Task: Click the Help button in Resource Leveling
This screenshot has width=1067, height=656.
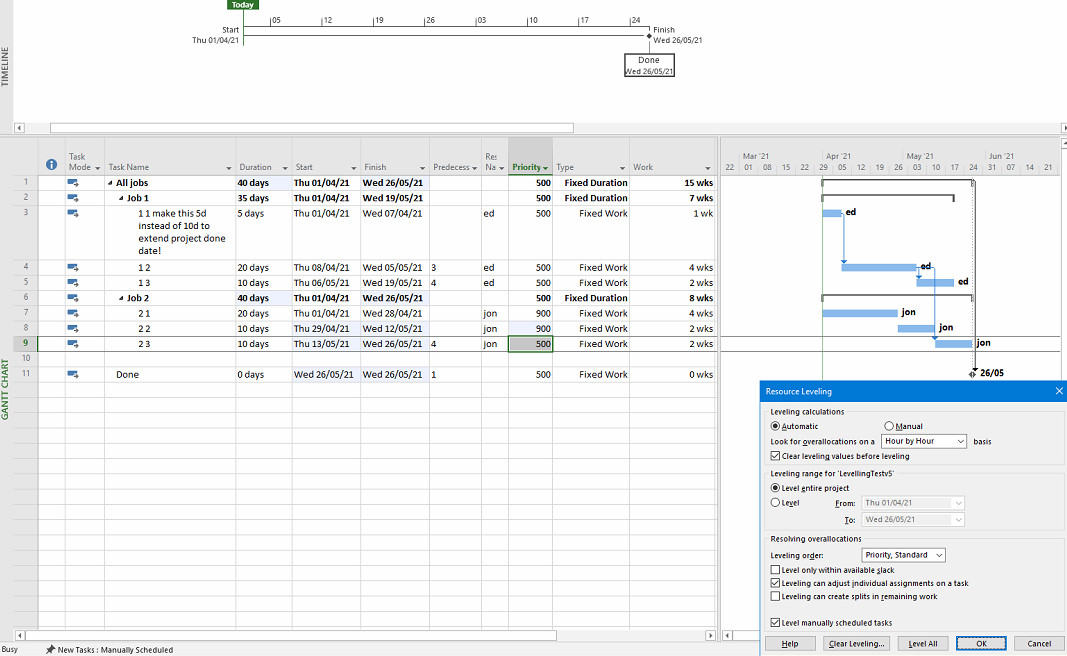Action: [789, 644]
